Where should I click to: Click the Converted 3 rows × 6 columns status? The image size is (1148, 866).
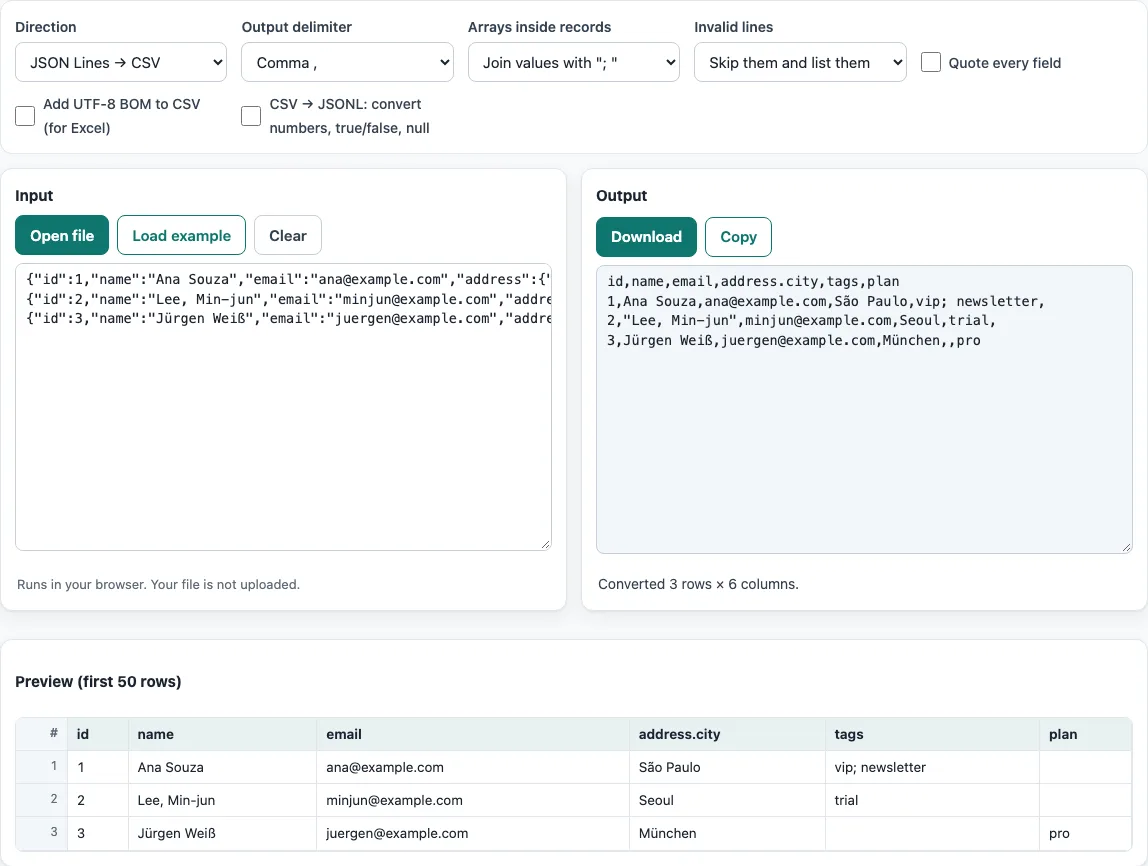click(698, 584)
